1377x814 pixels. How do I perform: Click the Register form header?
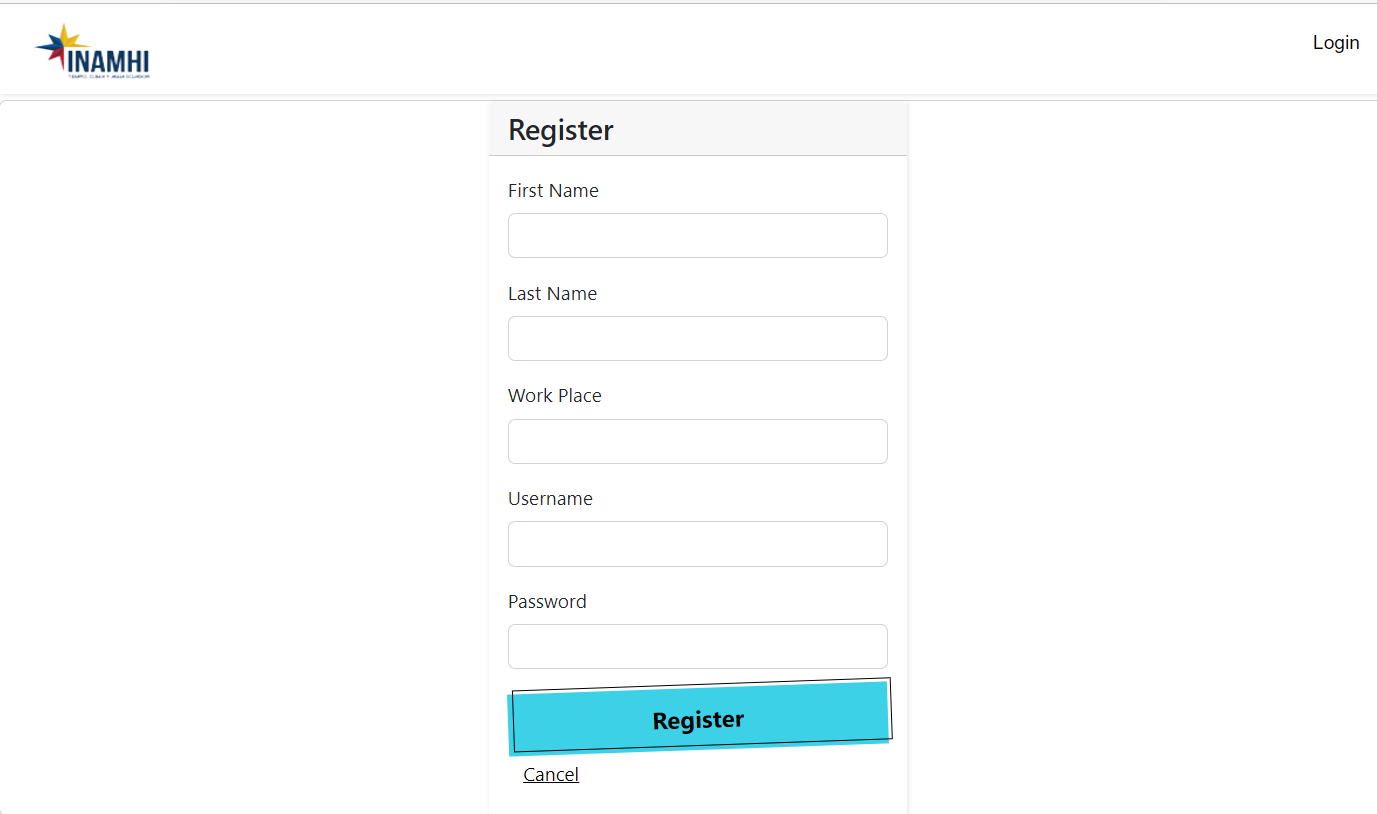click(560, 129)
